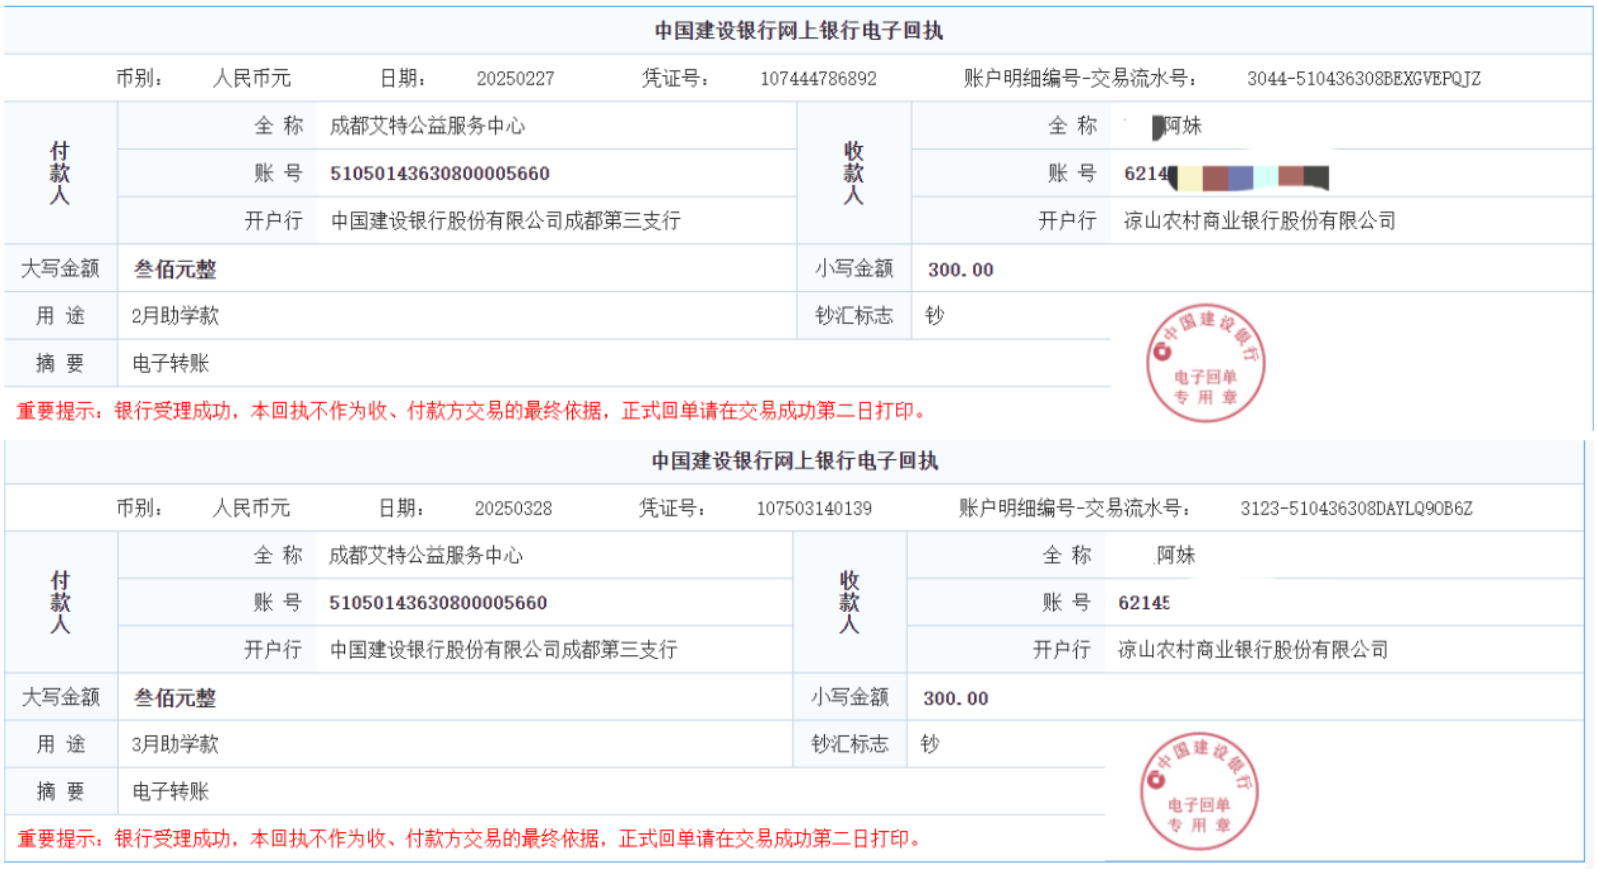Click the March receipt's red bank stamp
This screenshot has width=1597, height=879.
pos(1199,792)
